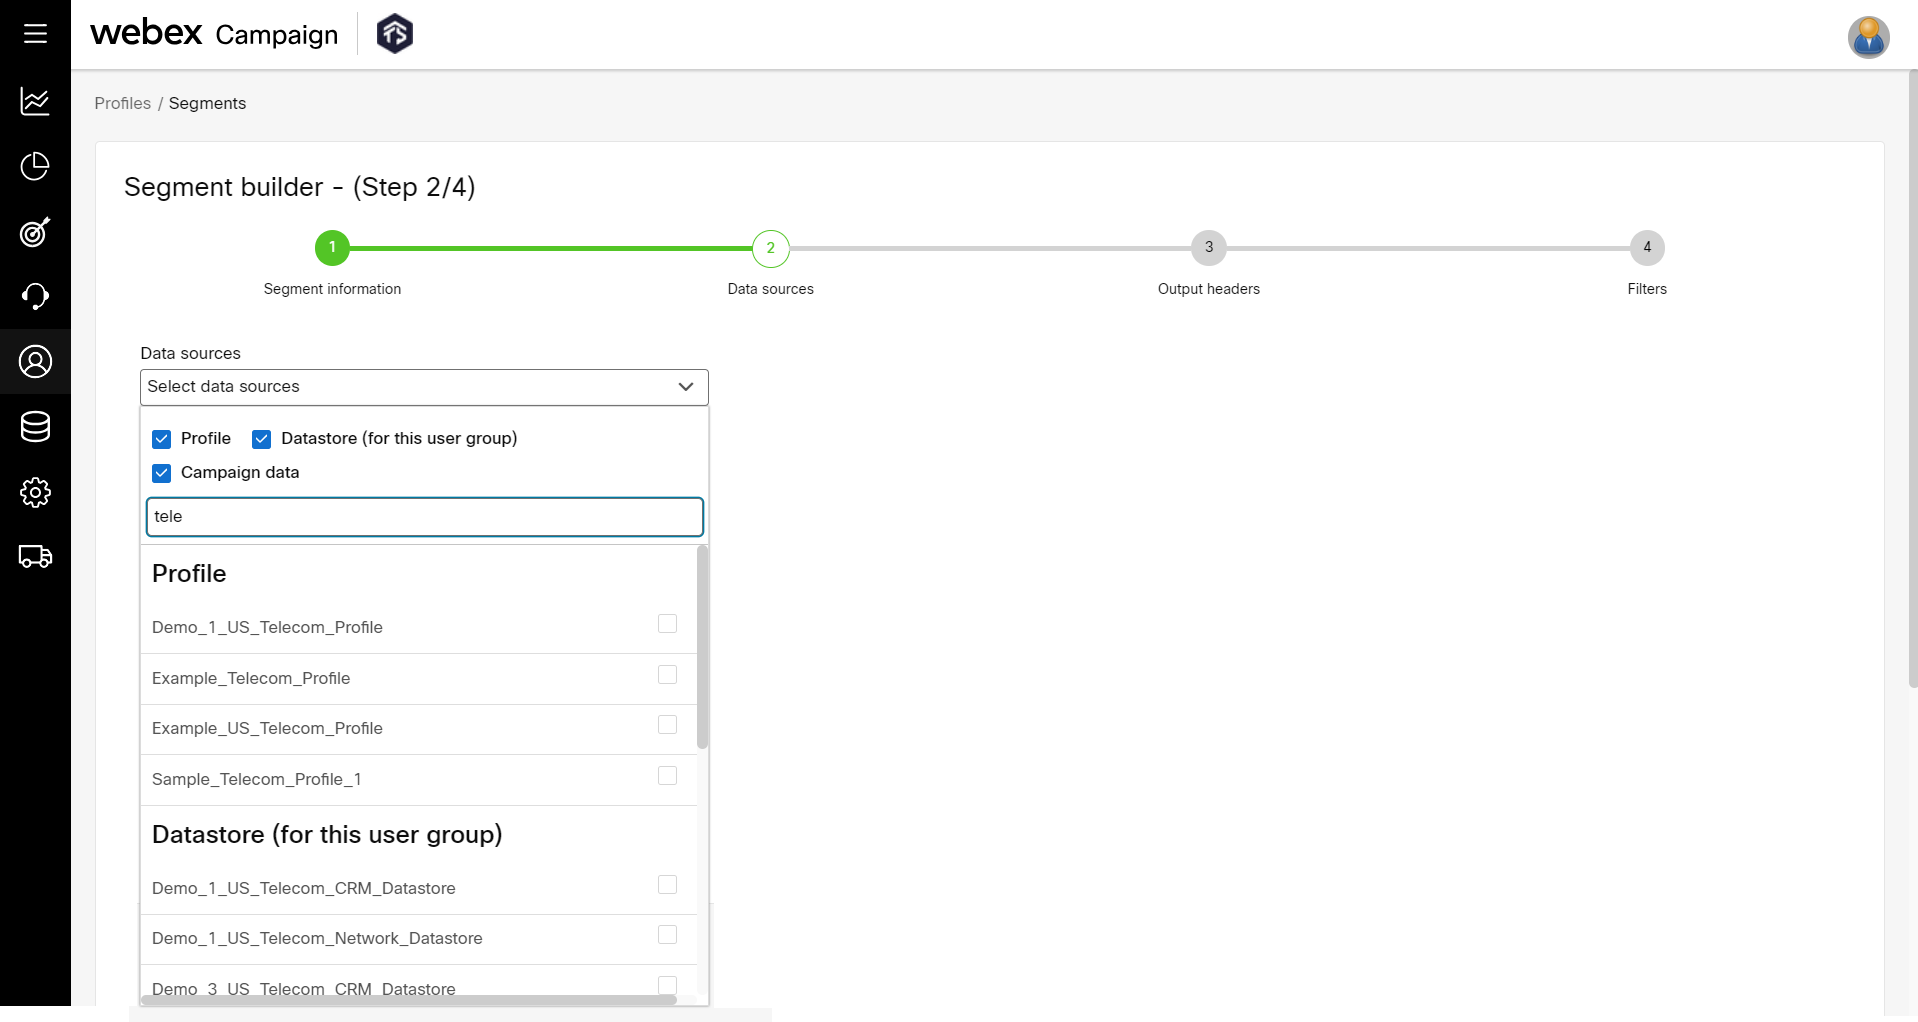
Task: Navigate to Profiles via breadcrumb link
Action: (122, 103)
